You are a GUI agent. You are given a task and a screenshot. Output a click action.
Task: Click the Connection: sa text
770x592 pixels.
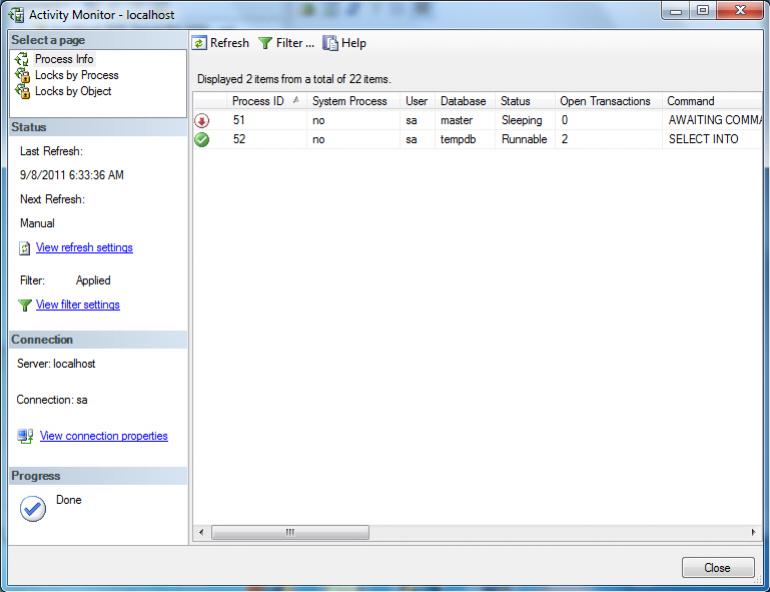tap(52, 400)
